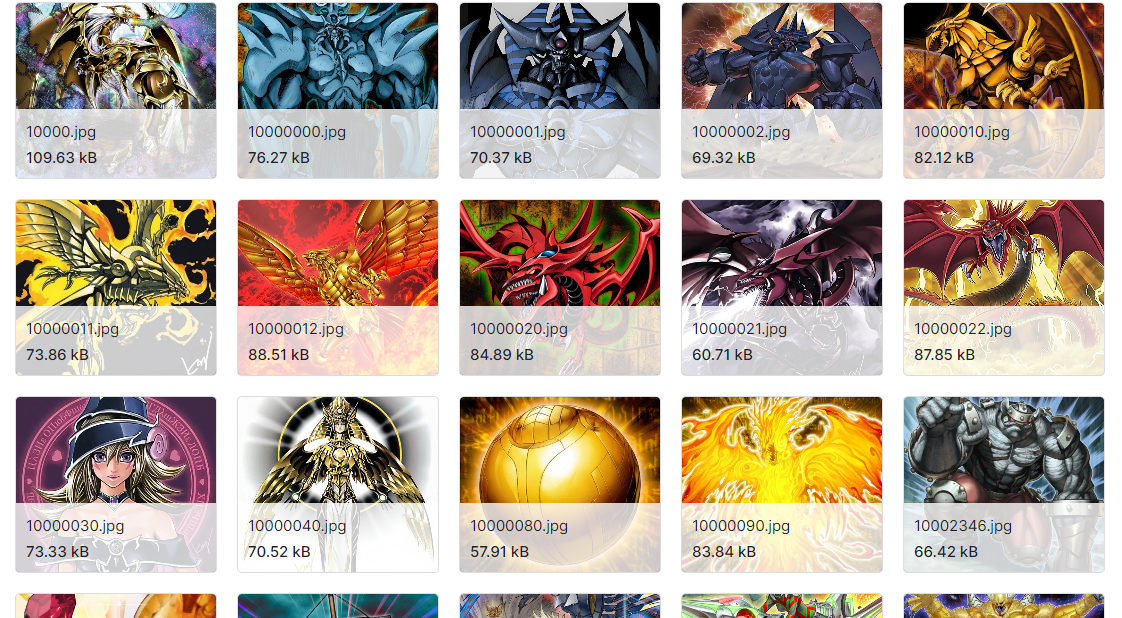
Task: Click the 10000020.jpg red dragon card
Action: (560, 288)
